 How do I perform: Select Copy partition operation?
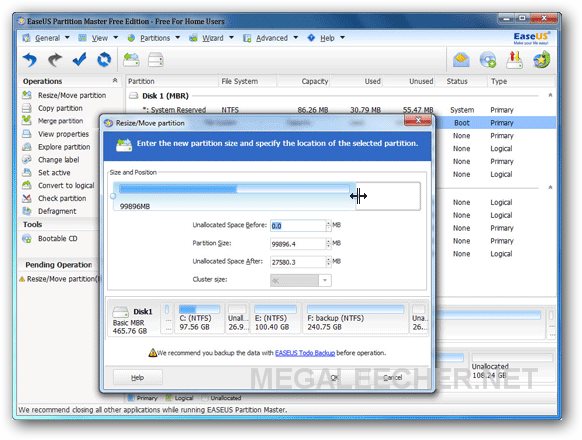click(60, 108)
